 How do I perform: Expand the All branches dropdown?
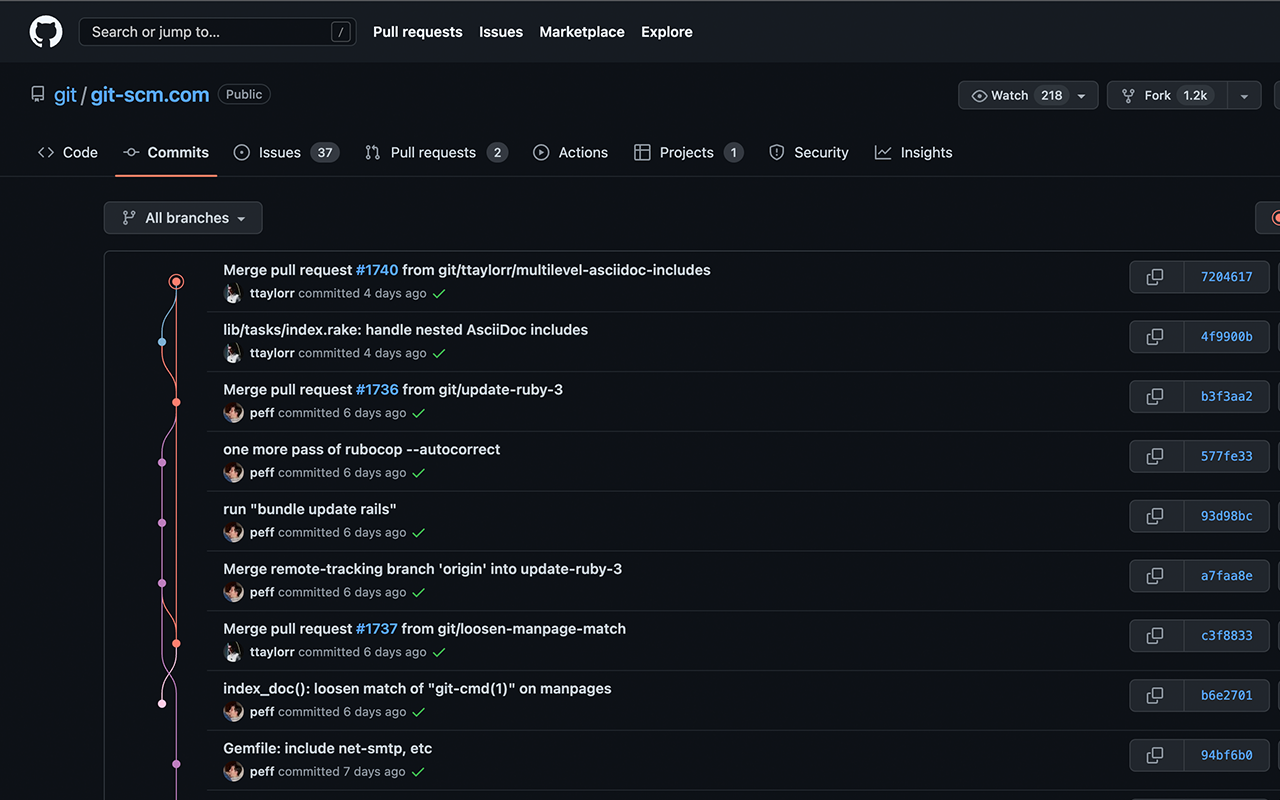pyautogui.click(x=183, y=218)
